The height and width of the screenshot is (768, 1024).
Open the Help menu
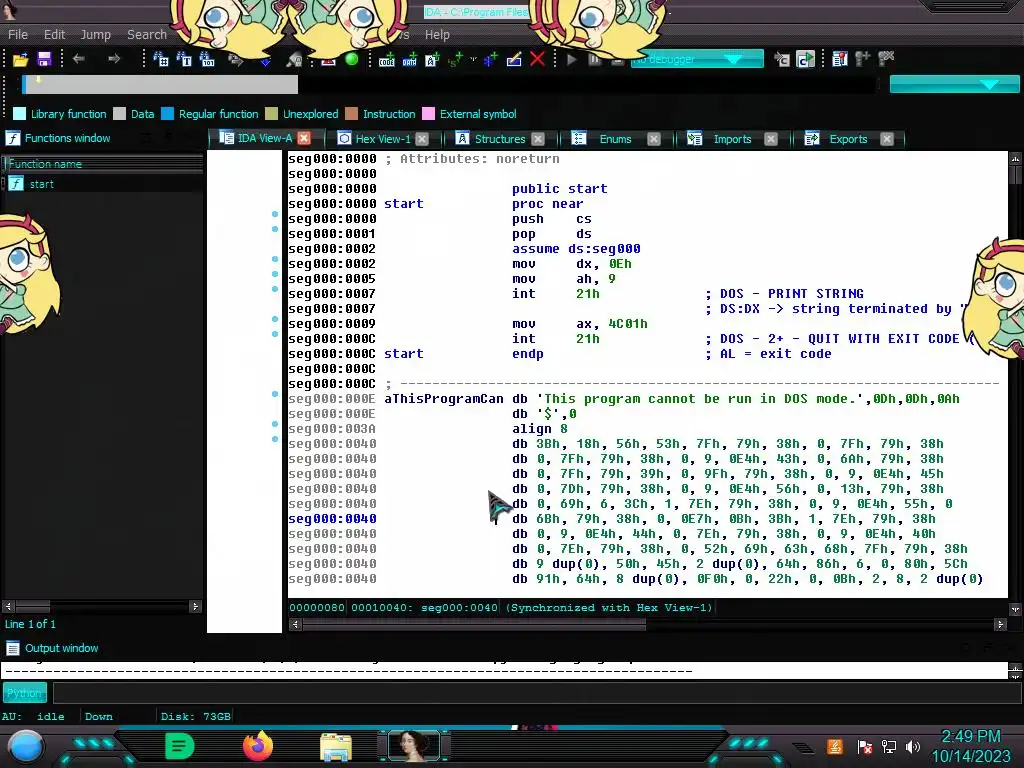pos(437,35)
